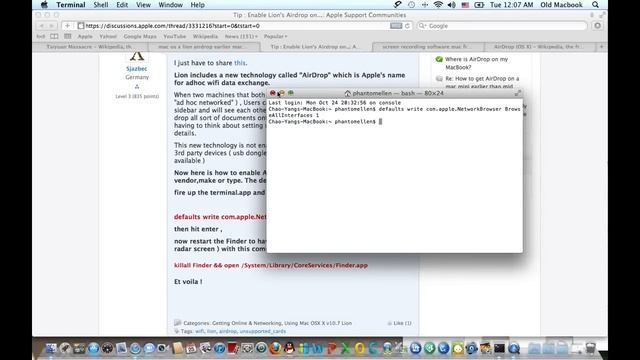The height and width of the screenshot is (360, 640).
Task: Open Trash in the Dock
Action: (x=591, y=348)
